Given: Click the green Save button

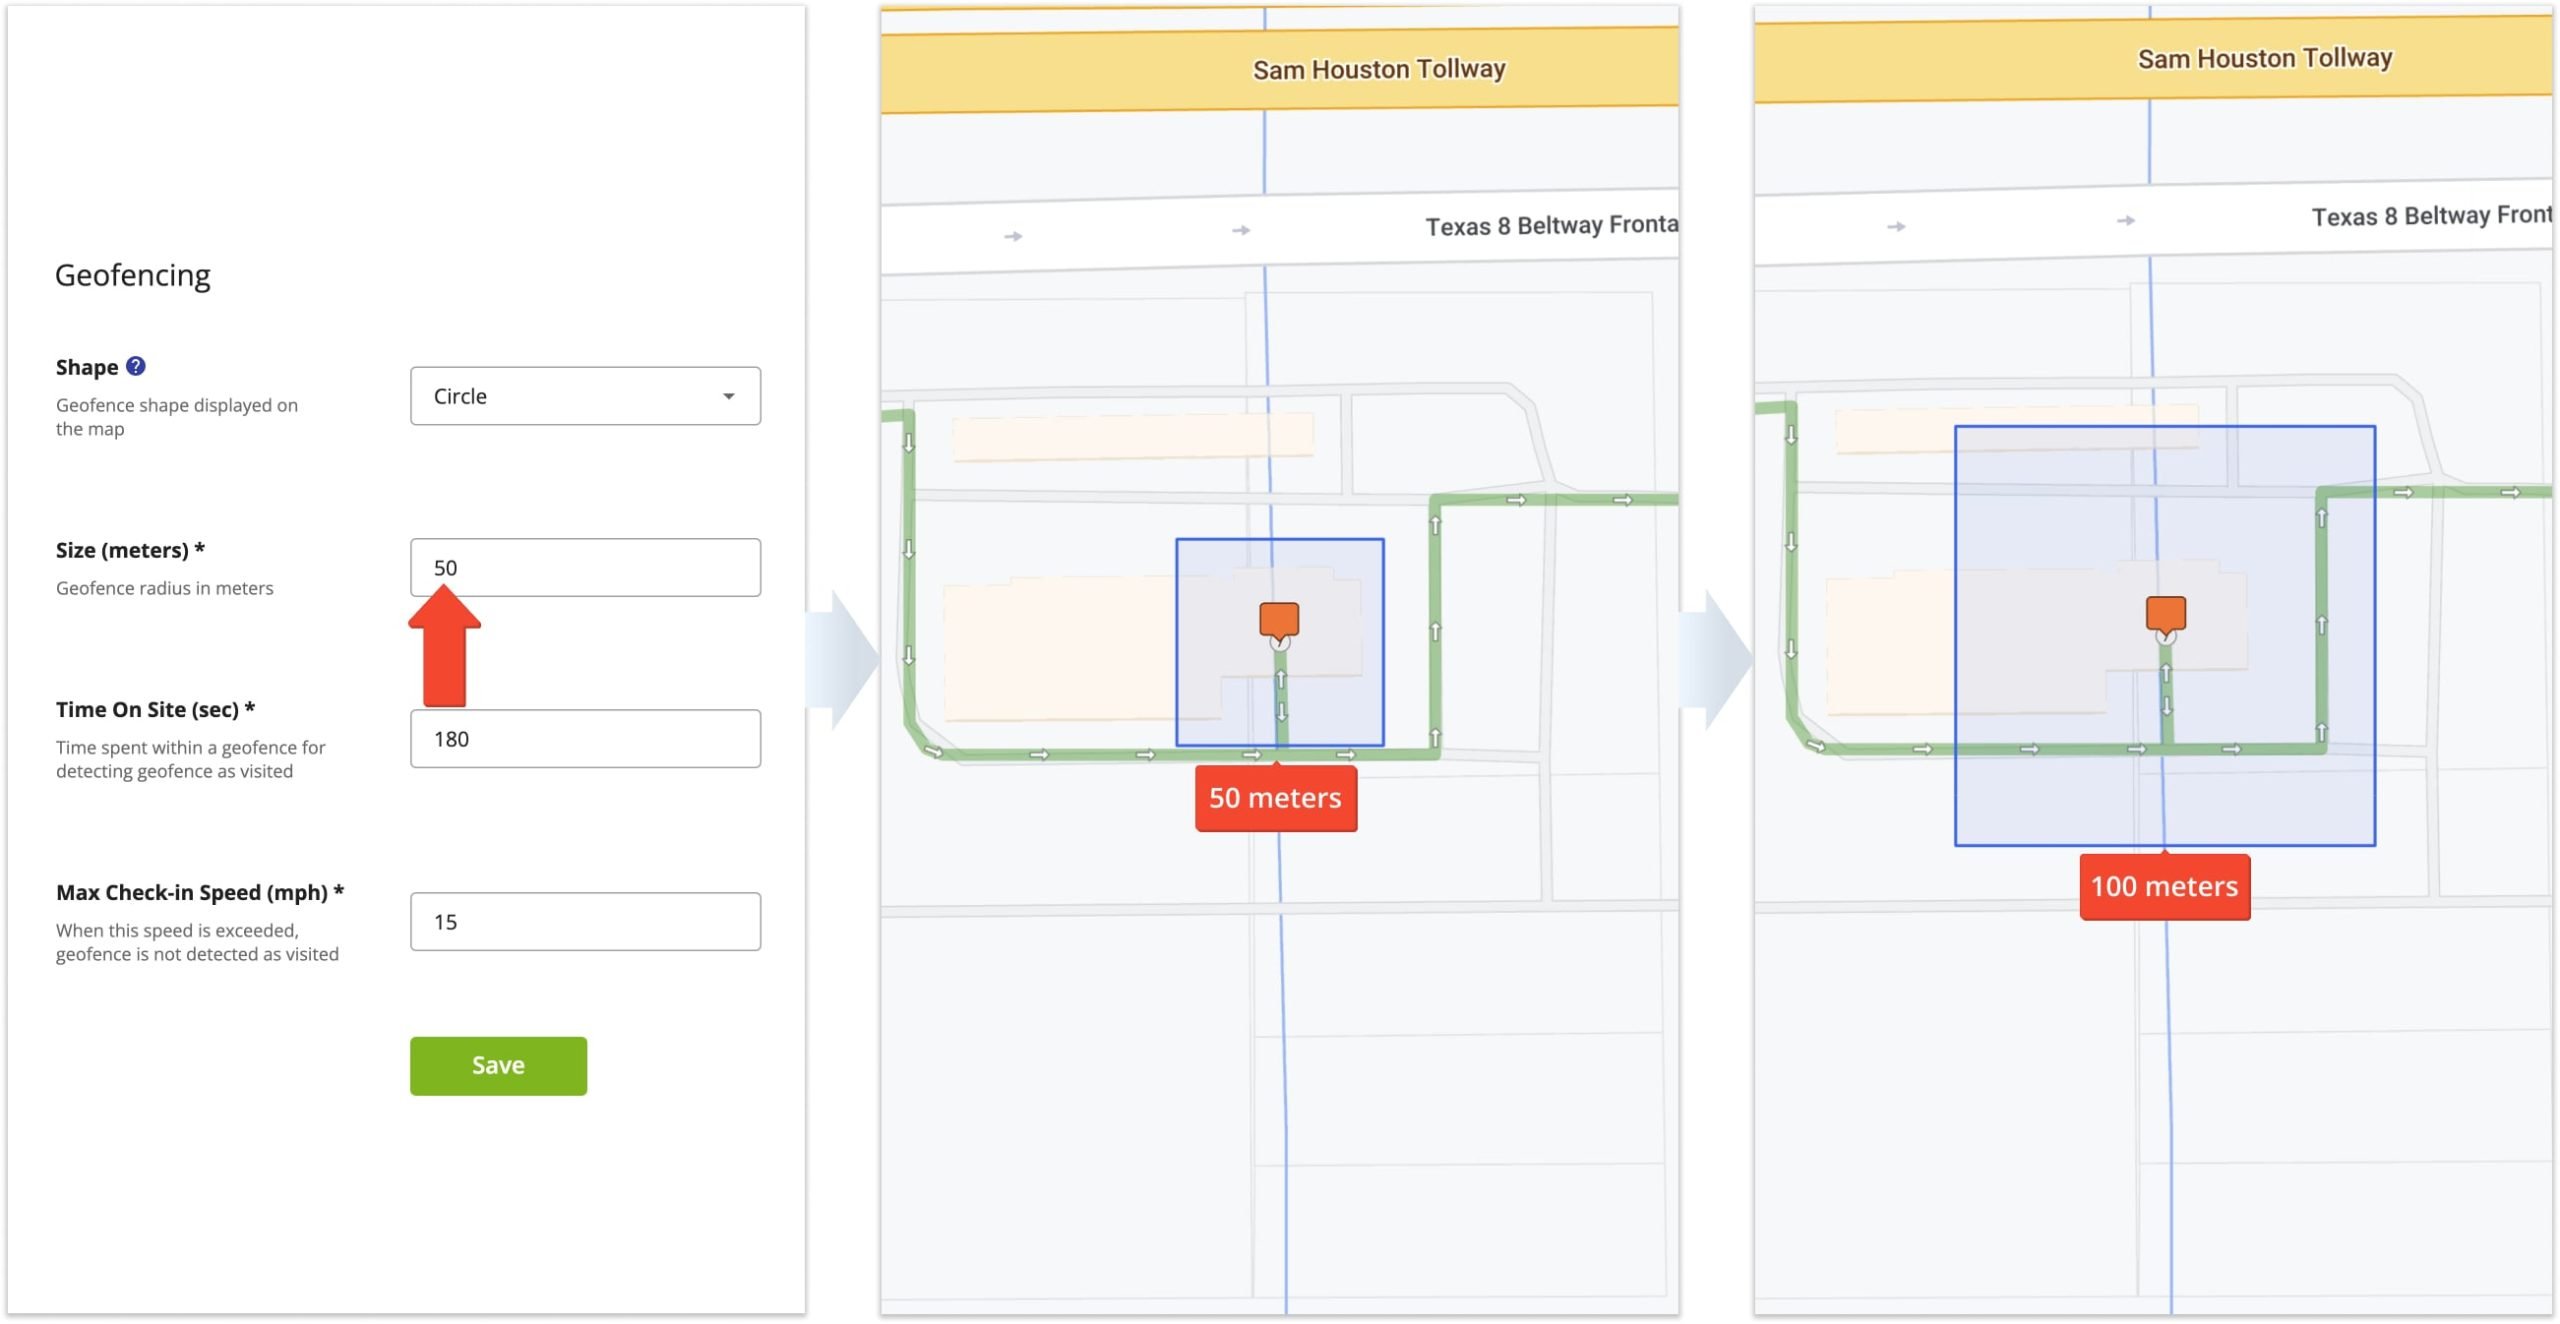Looking at the screenshot, I should tap(496, 1064).
